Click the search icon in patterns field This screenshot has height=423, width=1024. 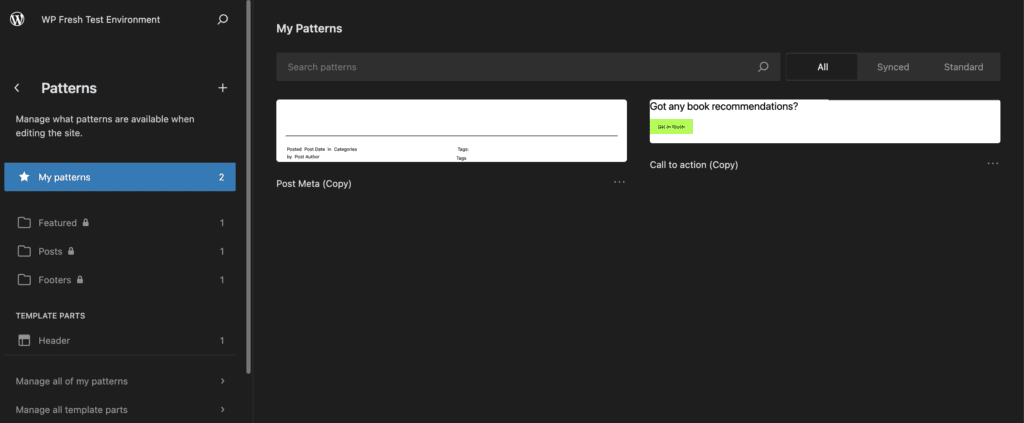pyautogui.click(x=763, y=67)
